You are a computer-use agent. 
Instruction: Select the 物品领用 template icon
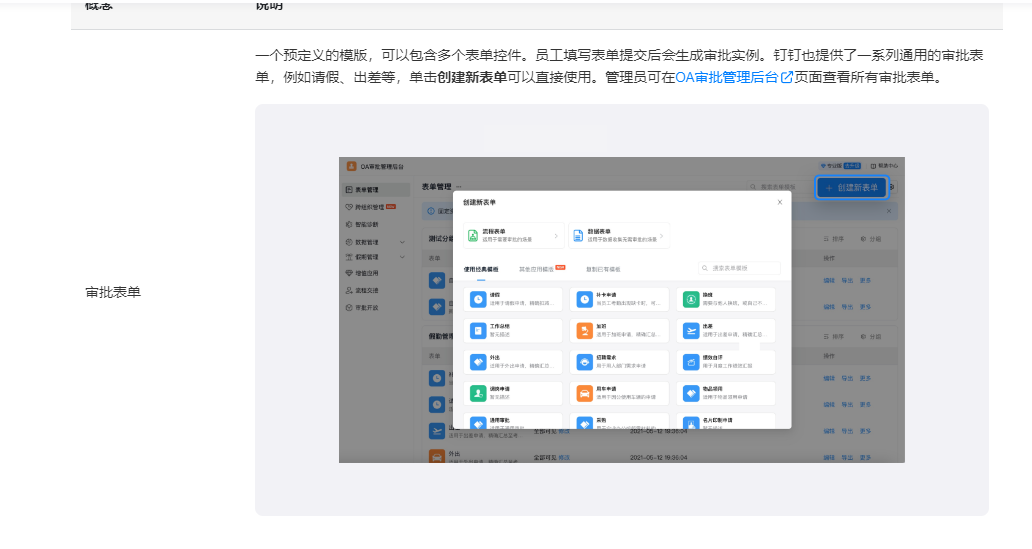690,394
